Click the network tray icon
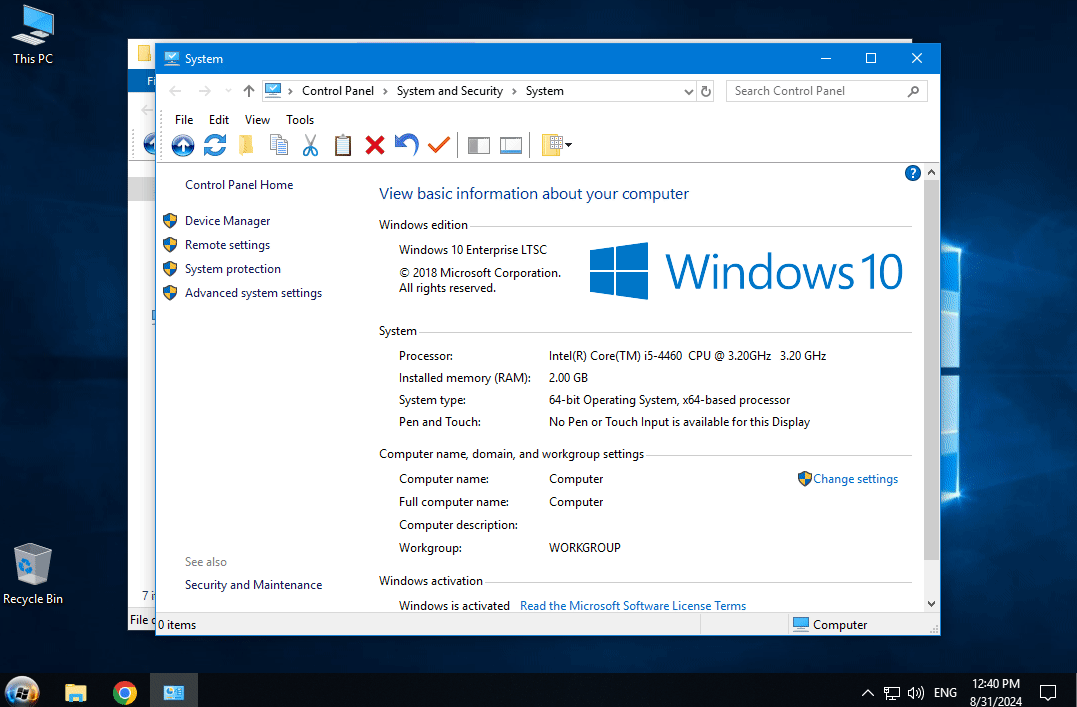 coord(892,693)
